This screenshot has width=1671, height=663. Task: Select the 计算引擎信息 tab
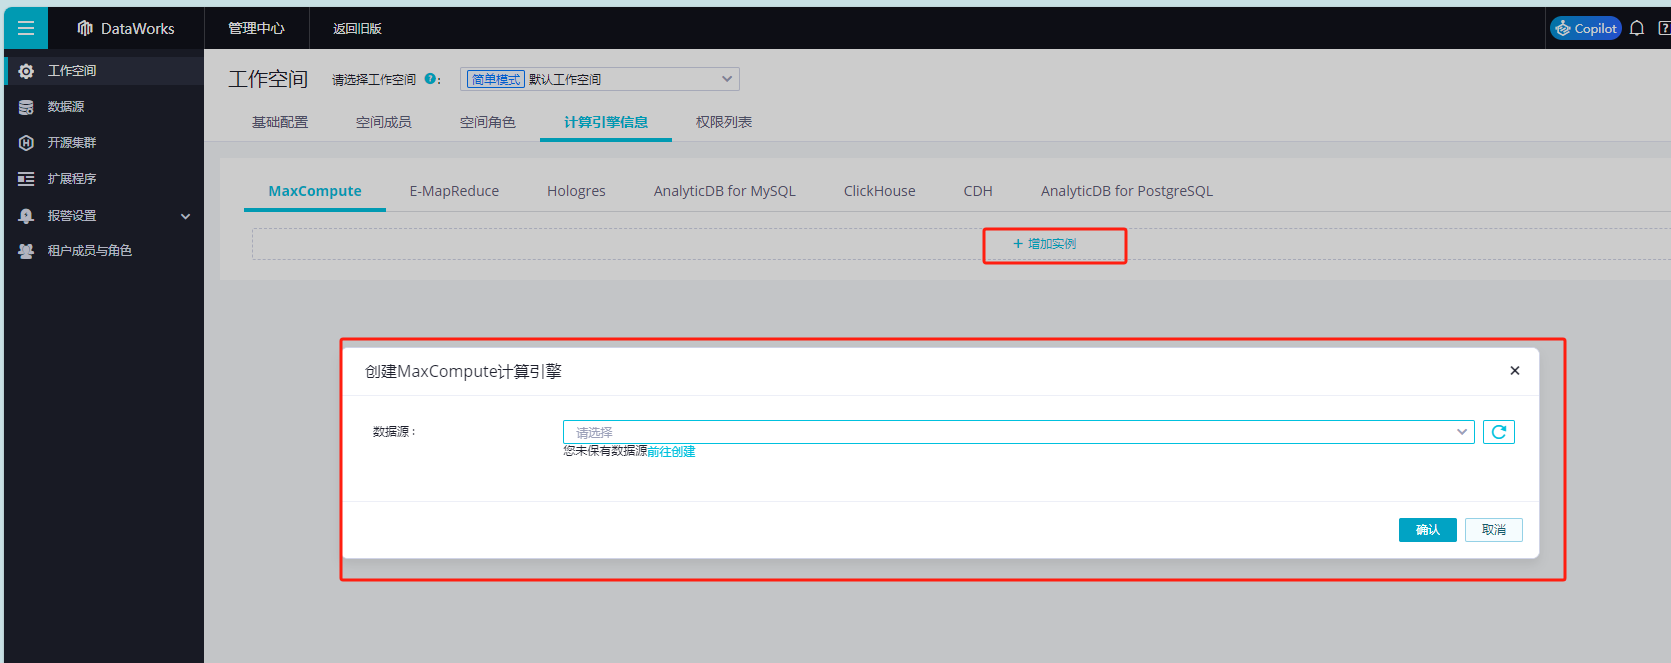(606, 122)
